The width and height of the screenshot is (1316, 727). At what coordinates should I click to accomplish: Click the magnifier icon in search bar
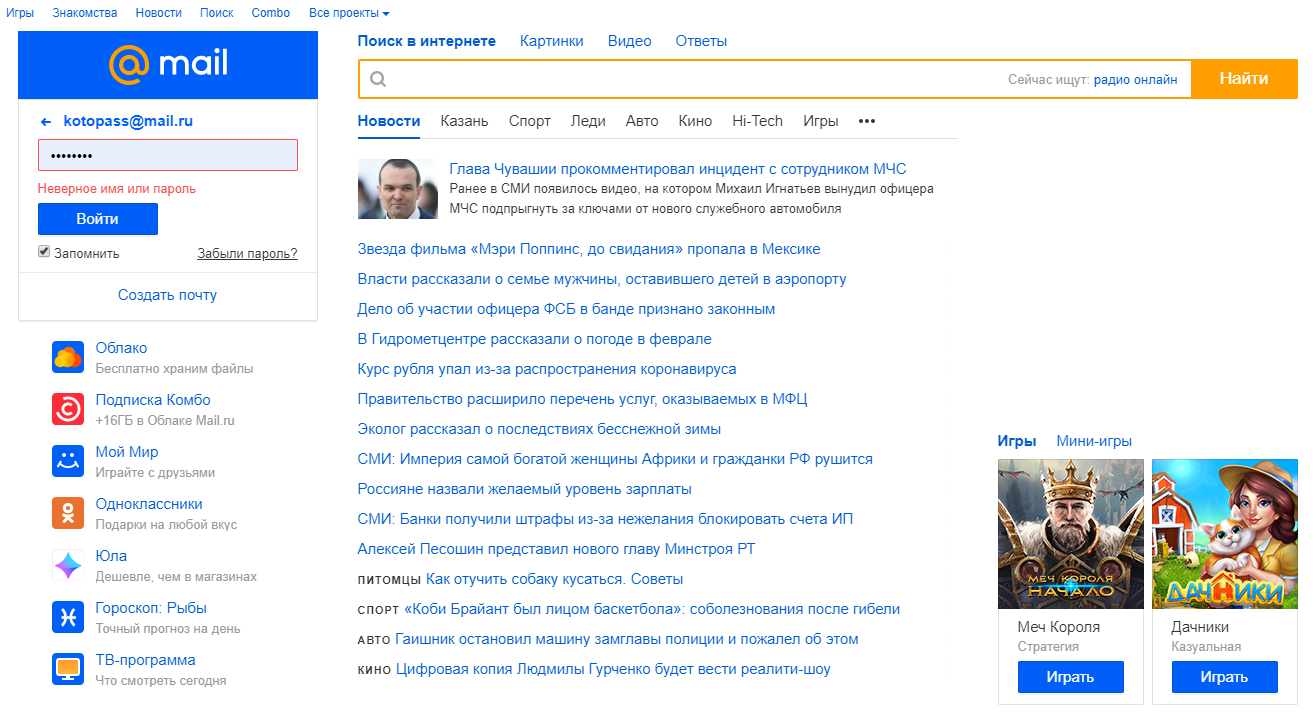(378, 79)
